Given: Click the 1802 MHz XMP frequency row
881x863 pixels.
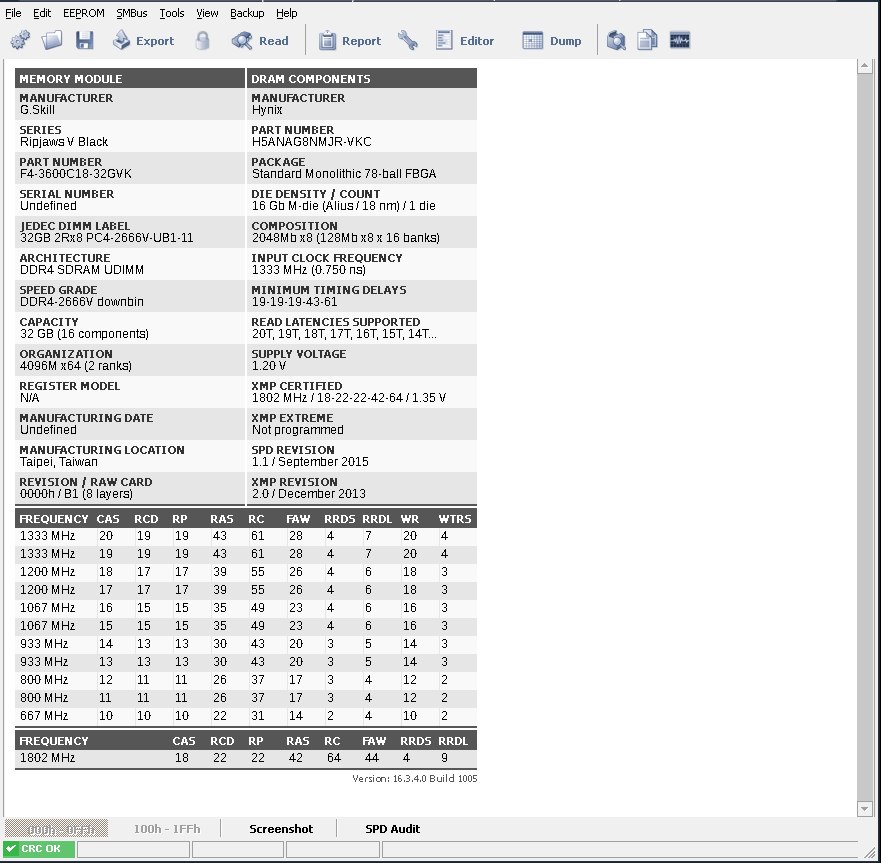Looking at the screenshot, I should 246,758.
